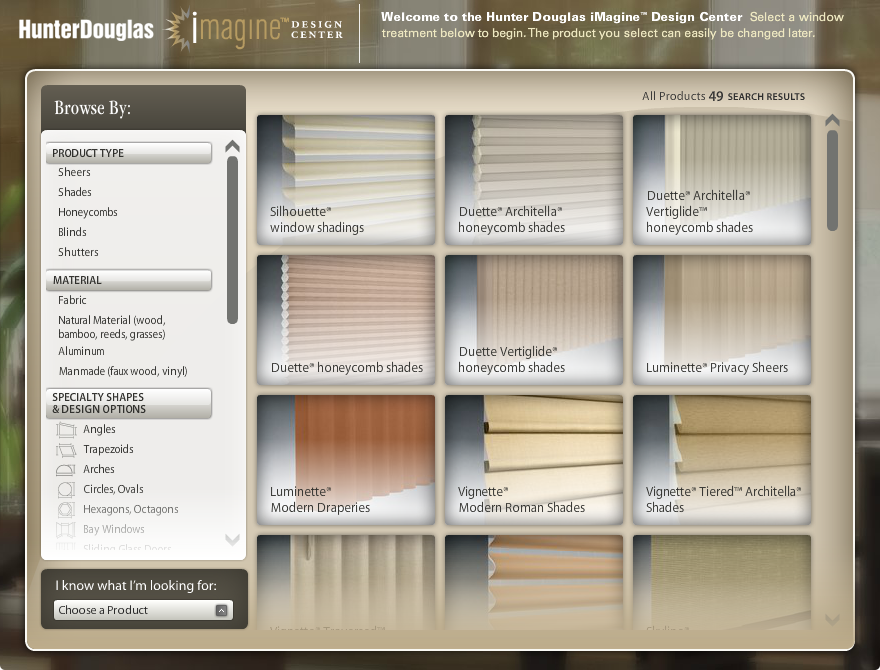Click the product grid scrollbar thumb
This screenshot has width=880, height=670.
[832, 181]
